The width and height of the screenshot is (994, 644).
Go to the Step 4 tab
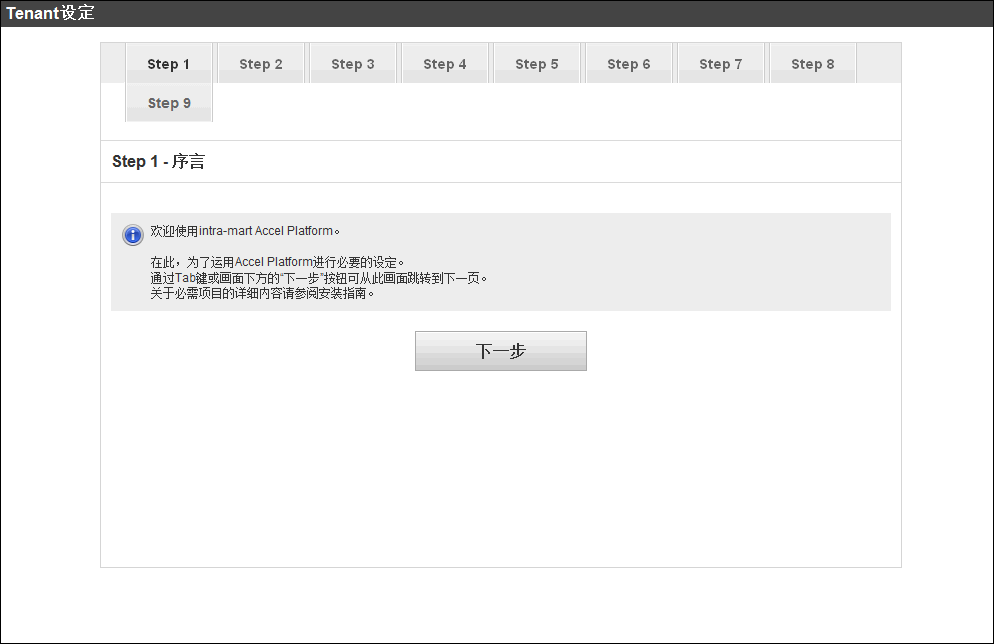pyautogui.click(x=444, y=63)
